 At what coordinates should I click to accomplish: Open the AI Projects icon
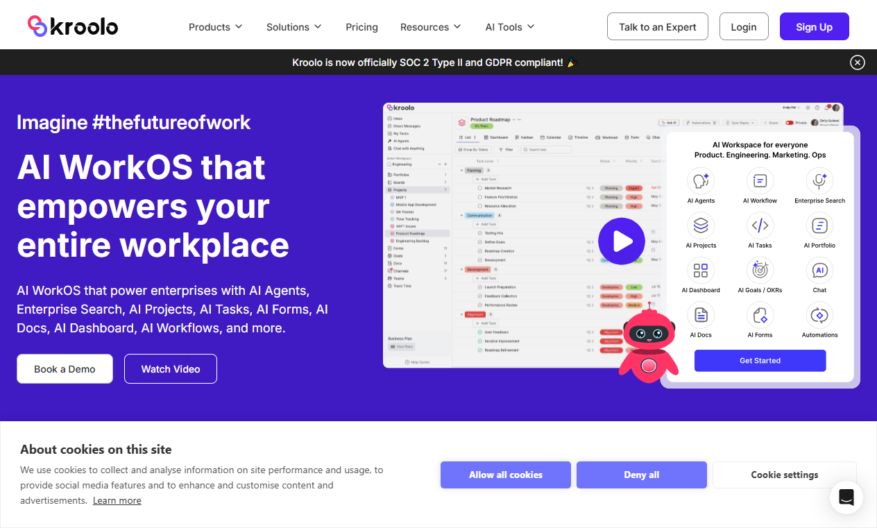700,225
